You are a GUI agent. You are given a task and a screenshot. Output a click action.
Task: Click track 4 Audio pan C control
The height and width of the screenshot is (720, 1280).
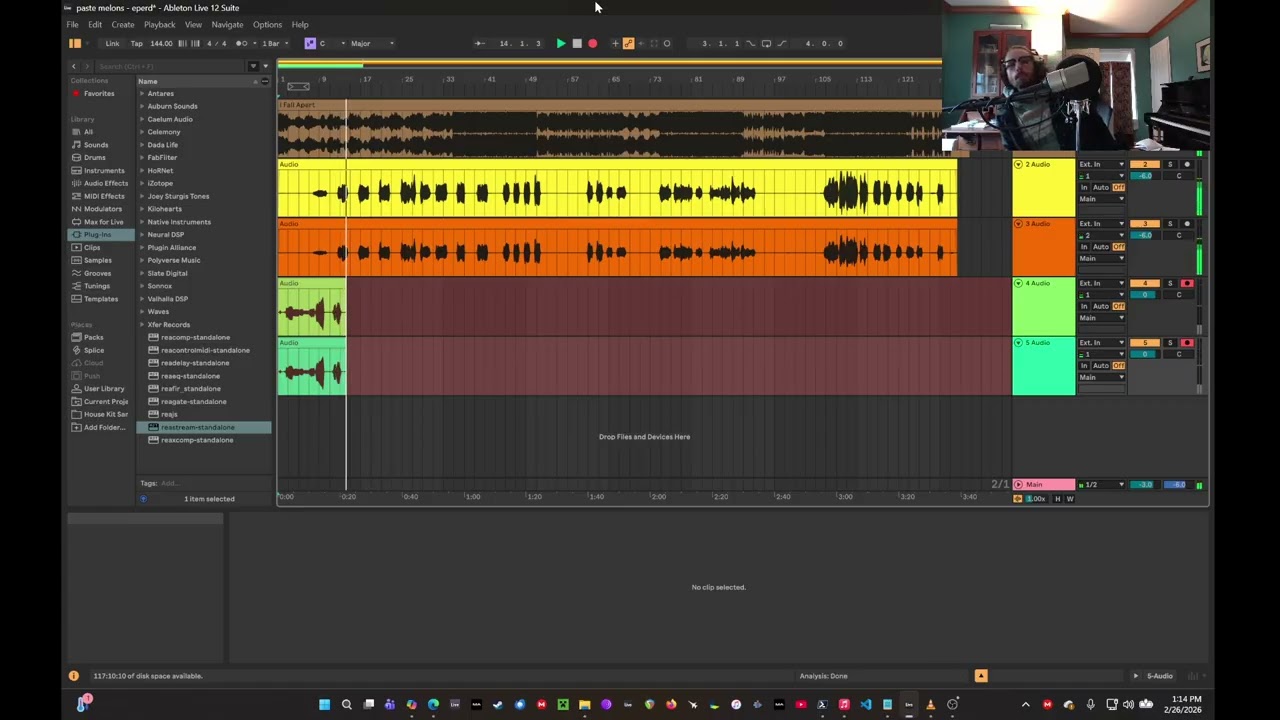tap(1179, 295)
